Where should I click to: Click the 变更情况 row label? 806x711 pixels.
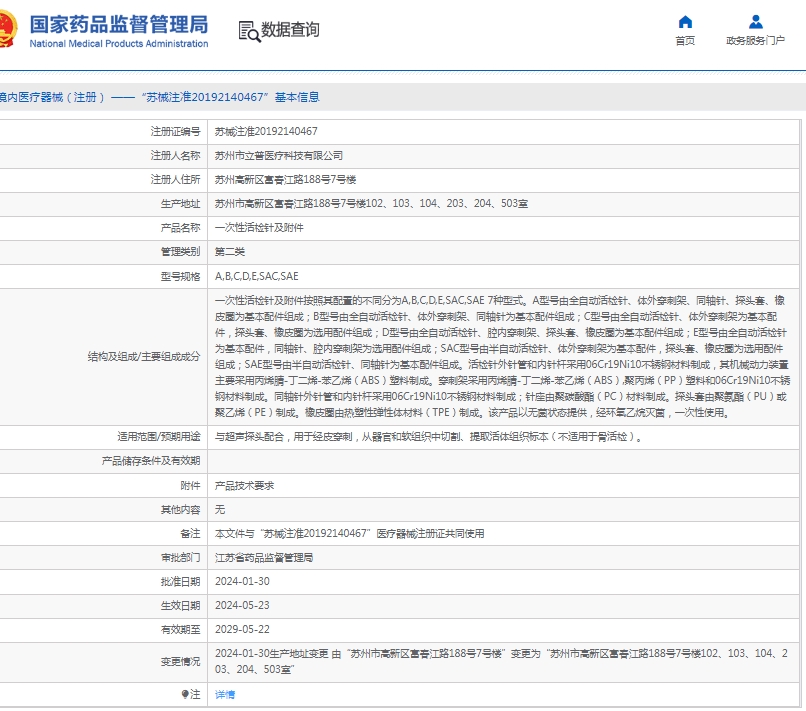pyautogui.click(x=180, y=661)
